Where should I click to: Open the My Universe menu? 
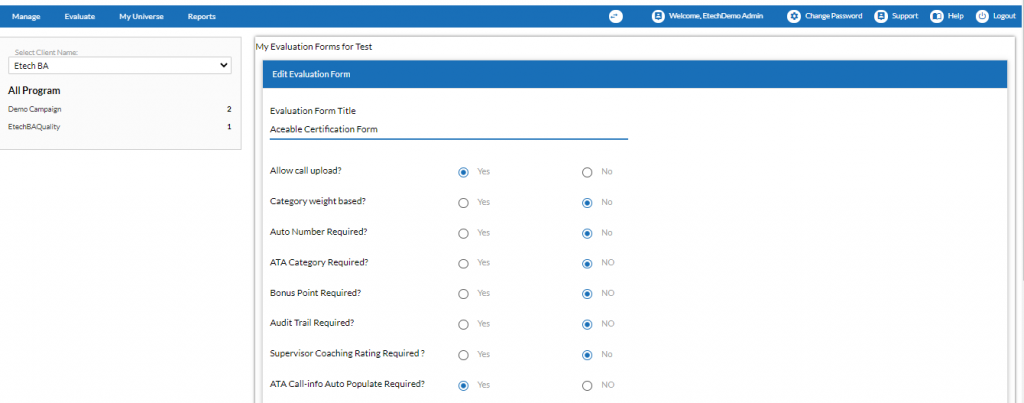[x=141, y=16]
